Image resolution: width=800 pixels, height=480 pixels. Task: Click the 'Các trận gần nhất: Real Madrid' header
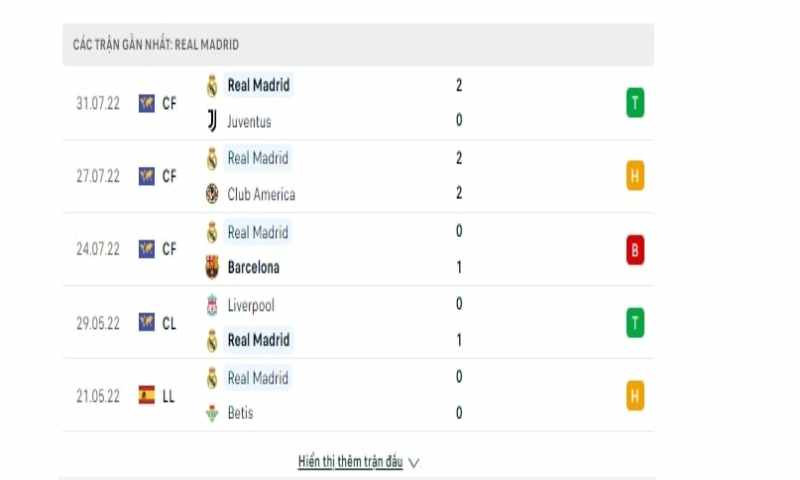[x=156, y=45]
